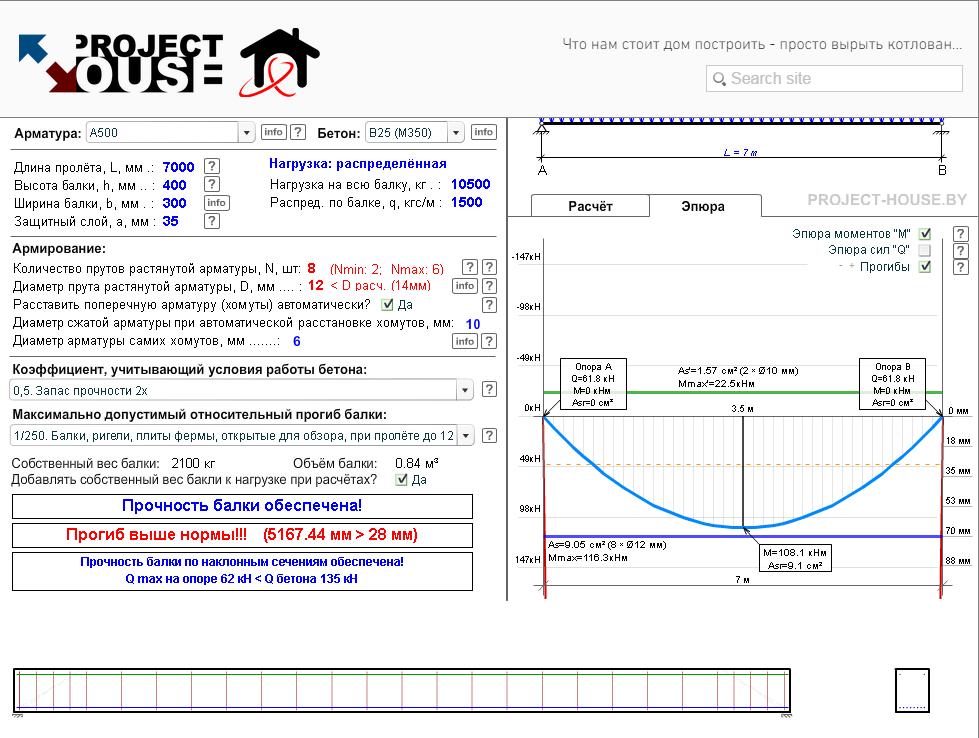This screenshot has width=979, height=738.
Task: Show help for Эпюра сил Q option
Action: [960, 251]
